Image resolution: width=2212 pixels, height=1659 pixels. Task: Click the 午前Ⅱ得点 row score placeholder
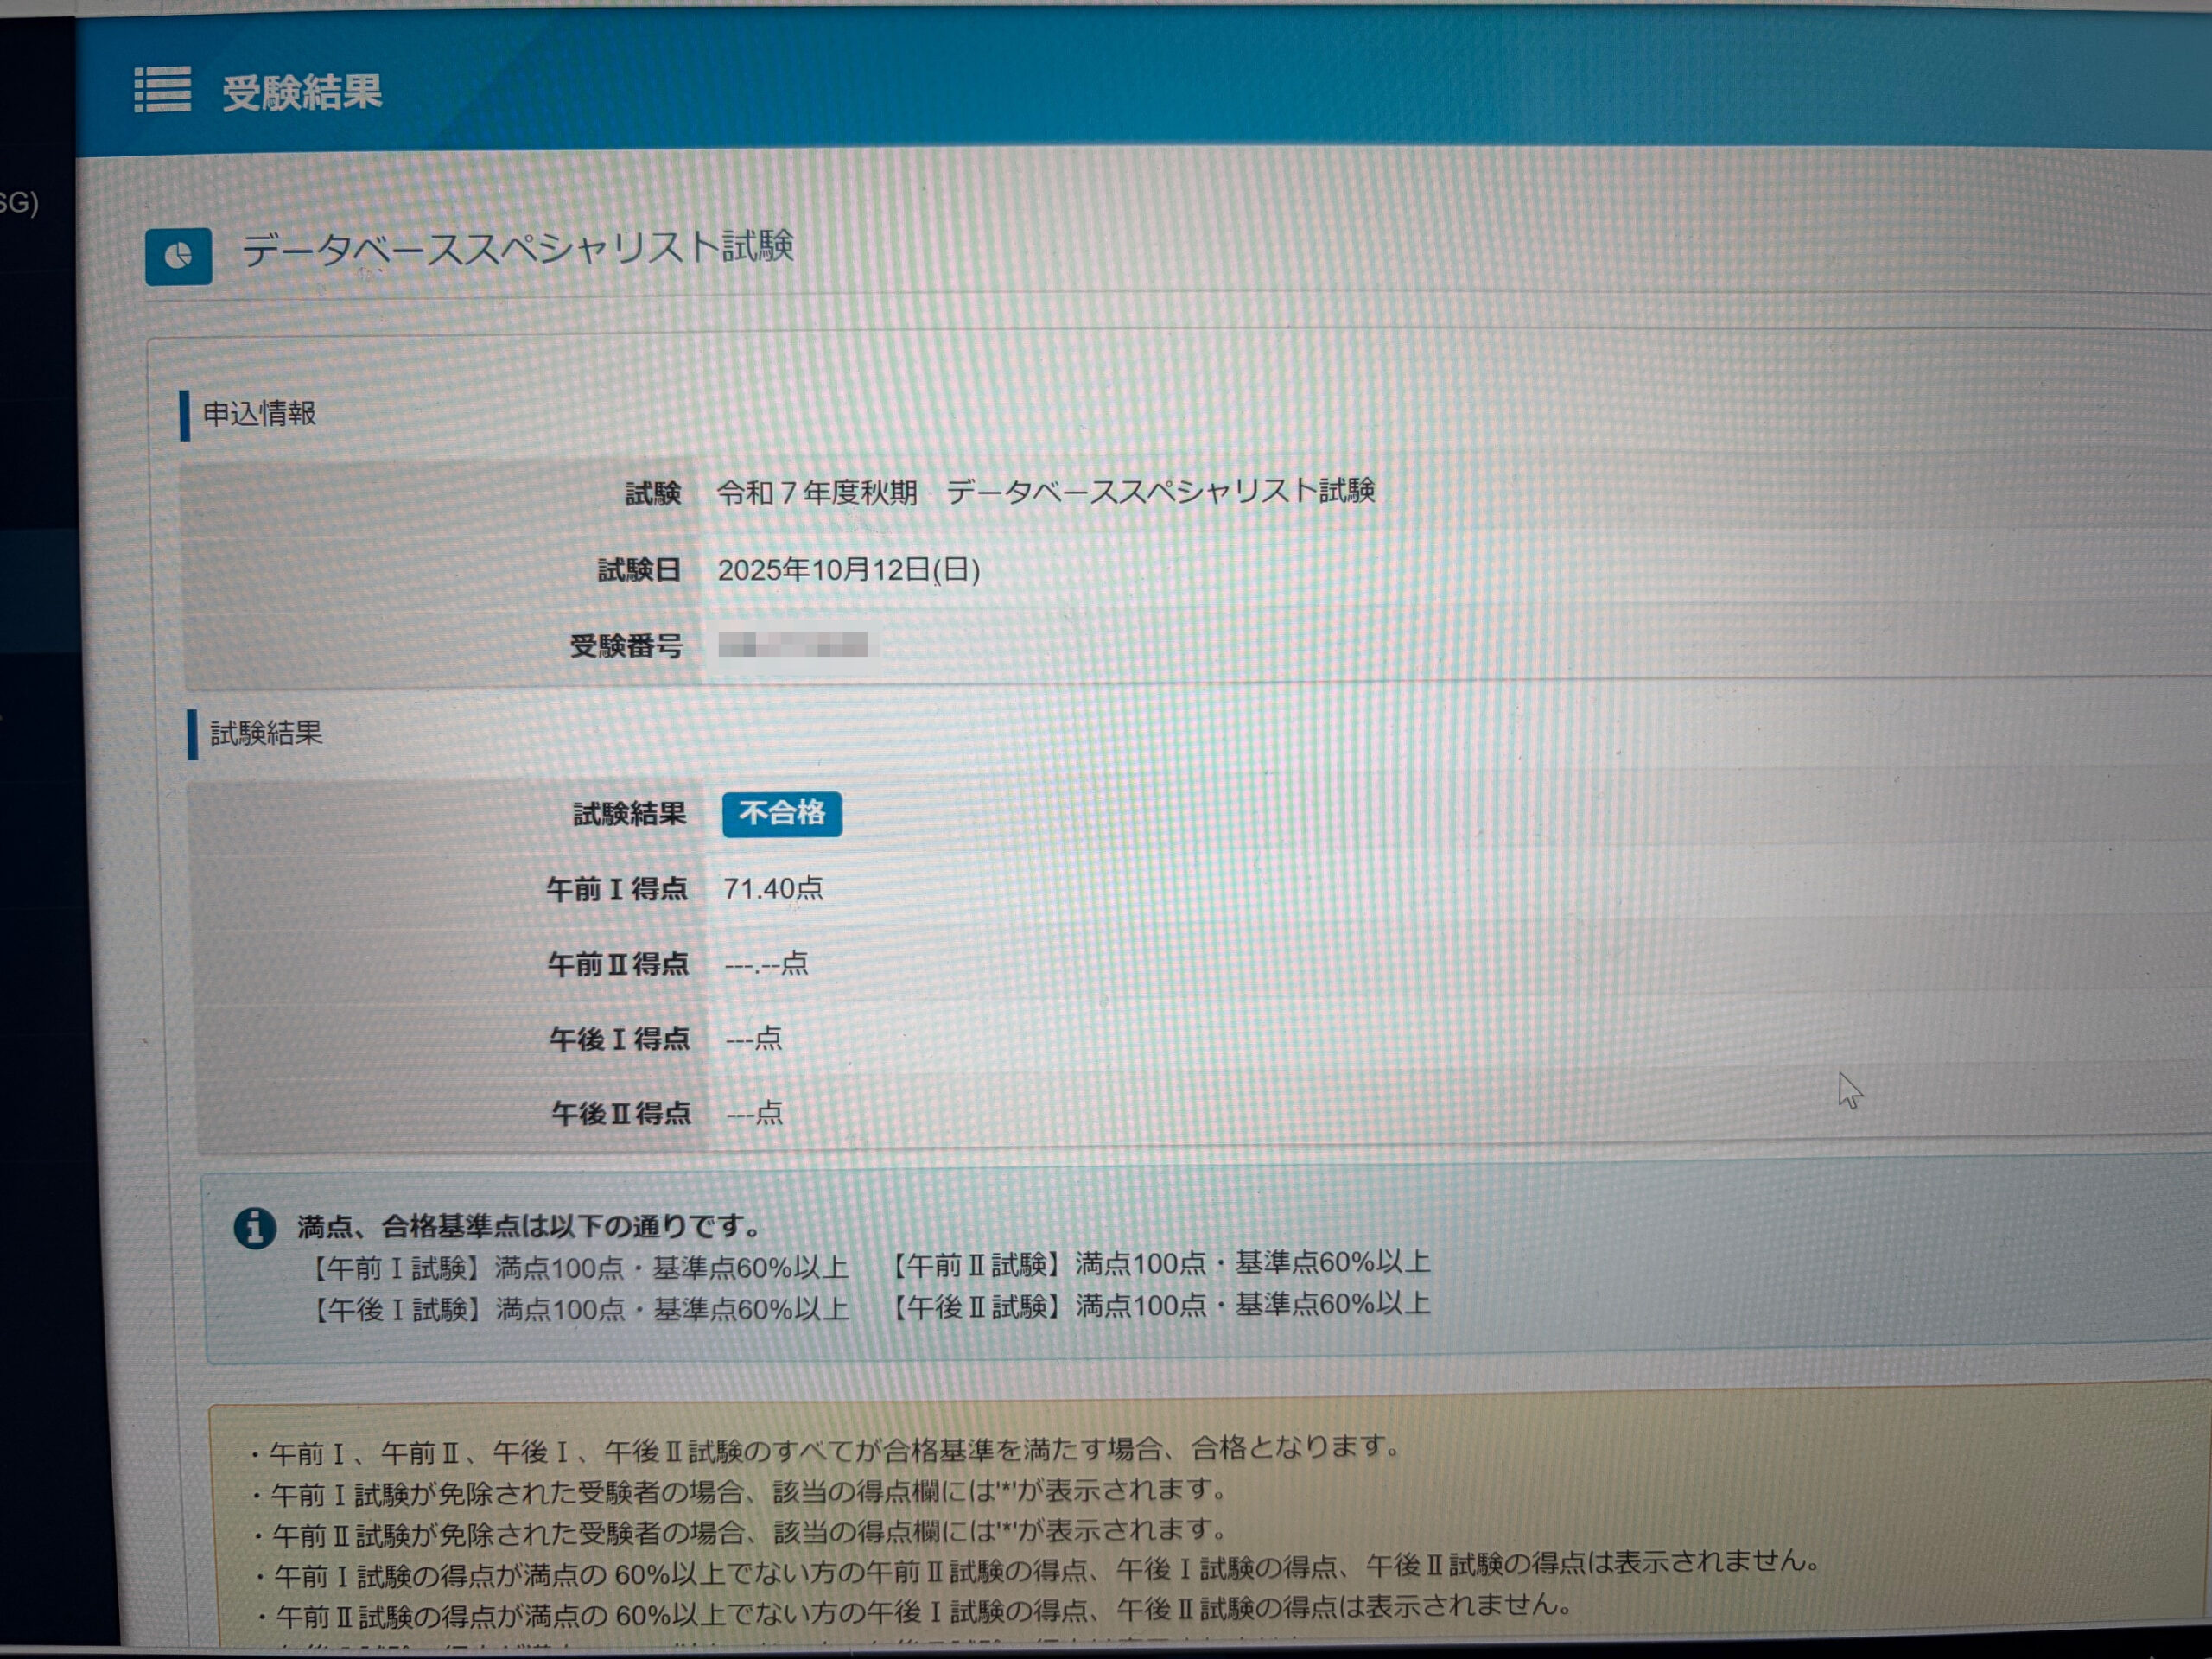click(x=765, y=964)
